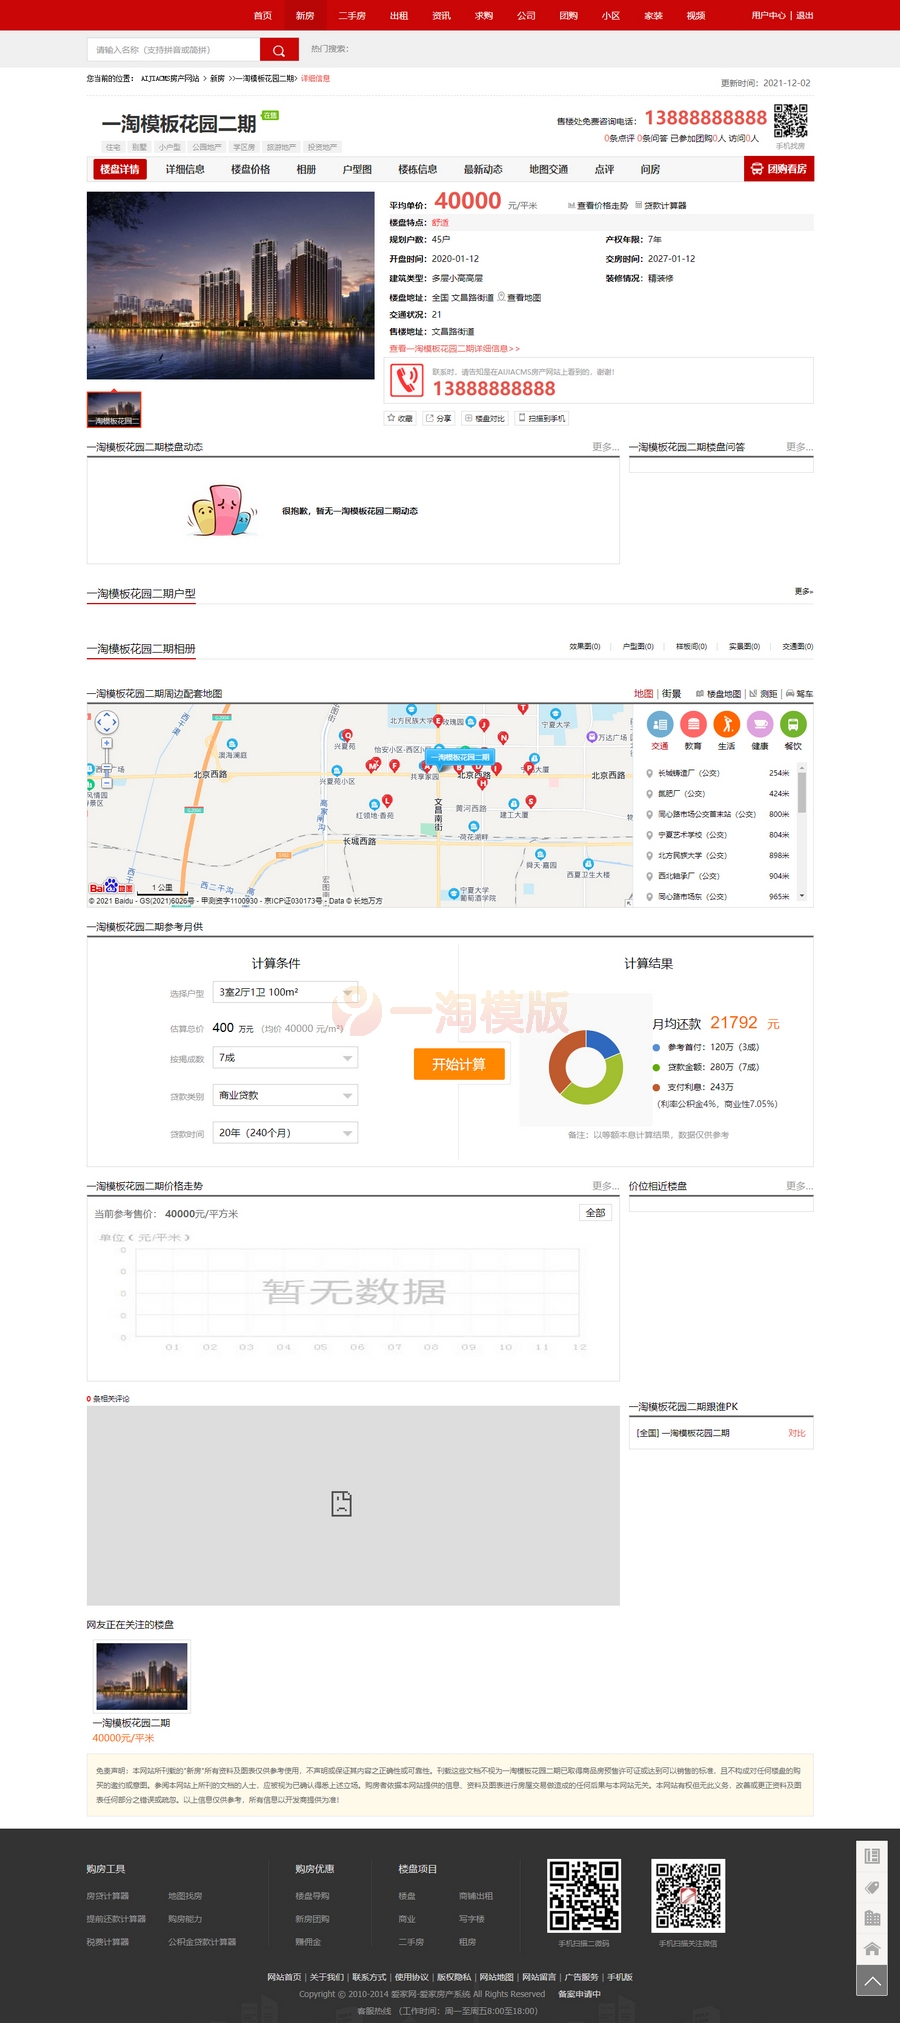Click the 查看地图 link near address
900x2023 pixels.
click(x=523, y=298)
